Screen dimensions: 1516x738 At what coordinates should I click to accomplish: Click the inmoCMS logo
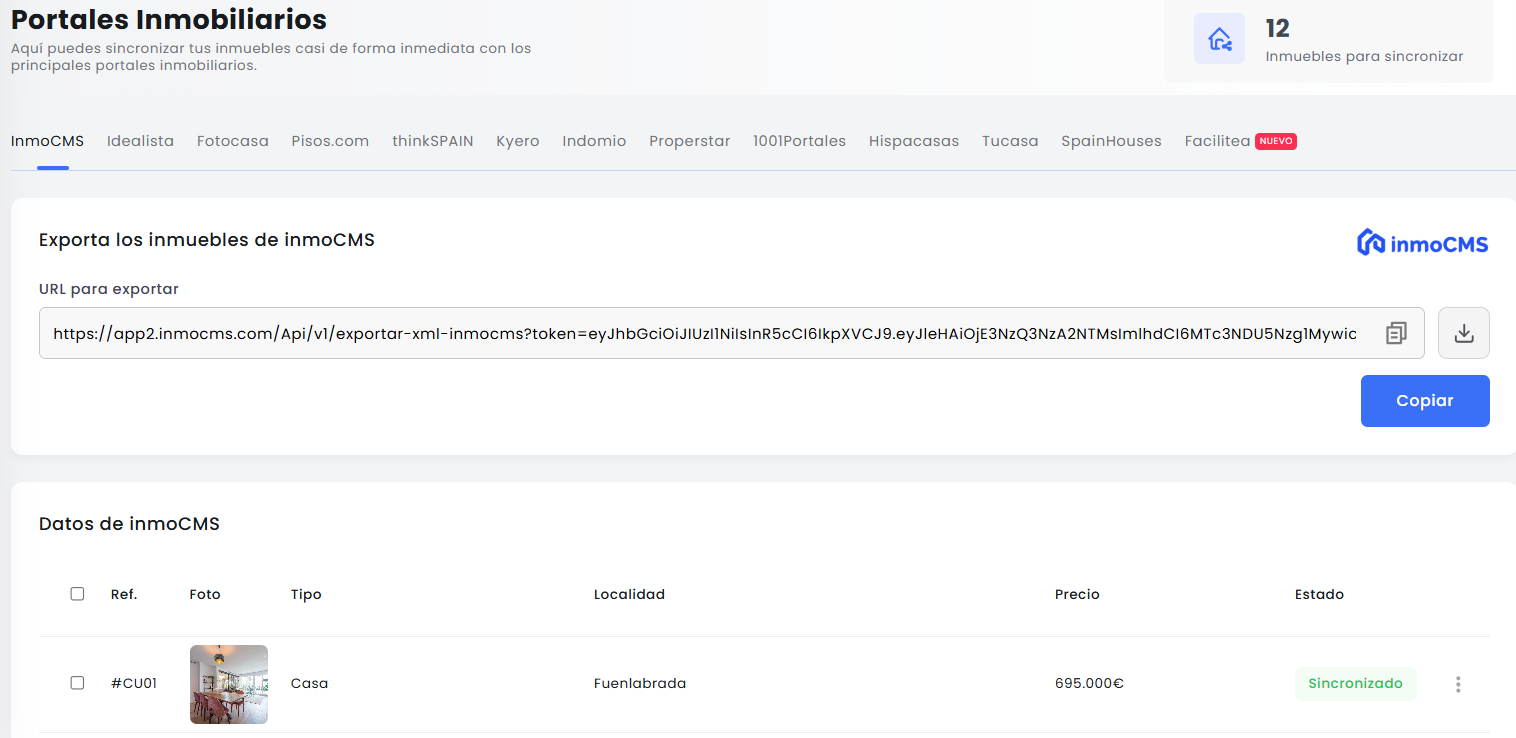[x=1422, y=242]
